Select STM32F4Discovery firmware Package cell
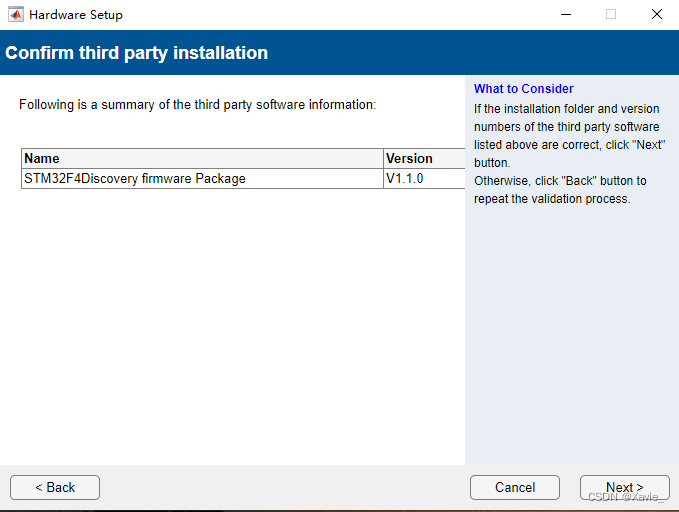This screenshot has height=512, width=679. 202,178
